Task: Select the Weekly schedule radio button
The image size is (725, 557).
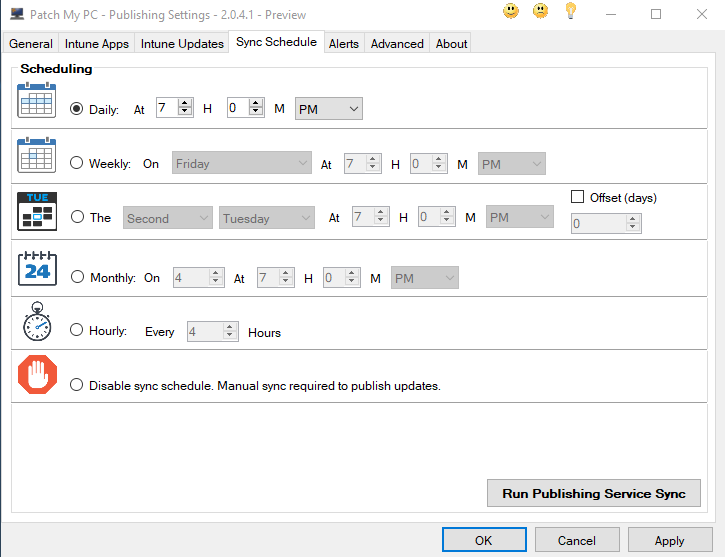Action: click(x=76, y=163)
